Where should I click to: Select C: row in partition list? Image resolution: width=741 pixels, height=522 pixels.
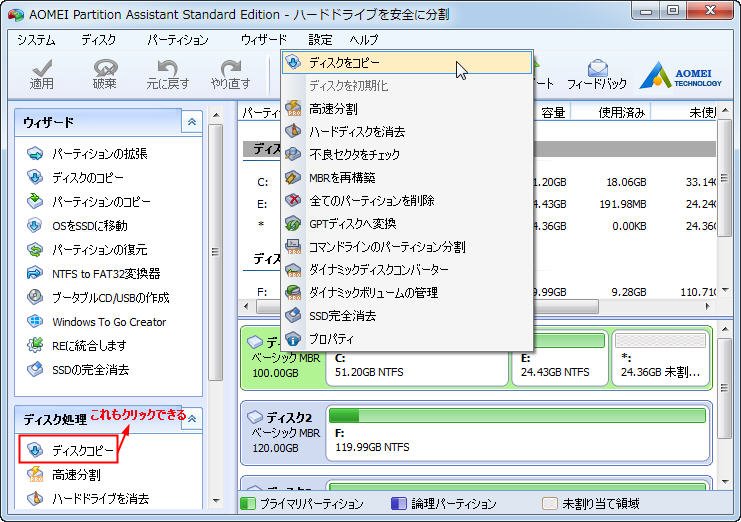click(480, 182)
